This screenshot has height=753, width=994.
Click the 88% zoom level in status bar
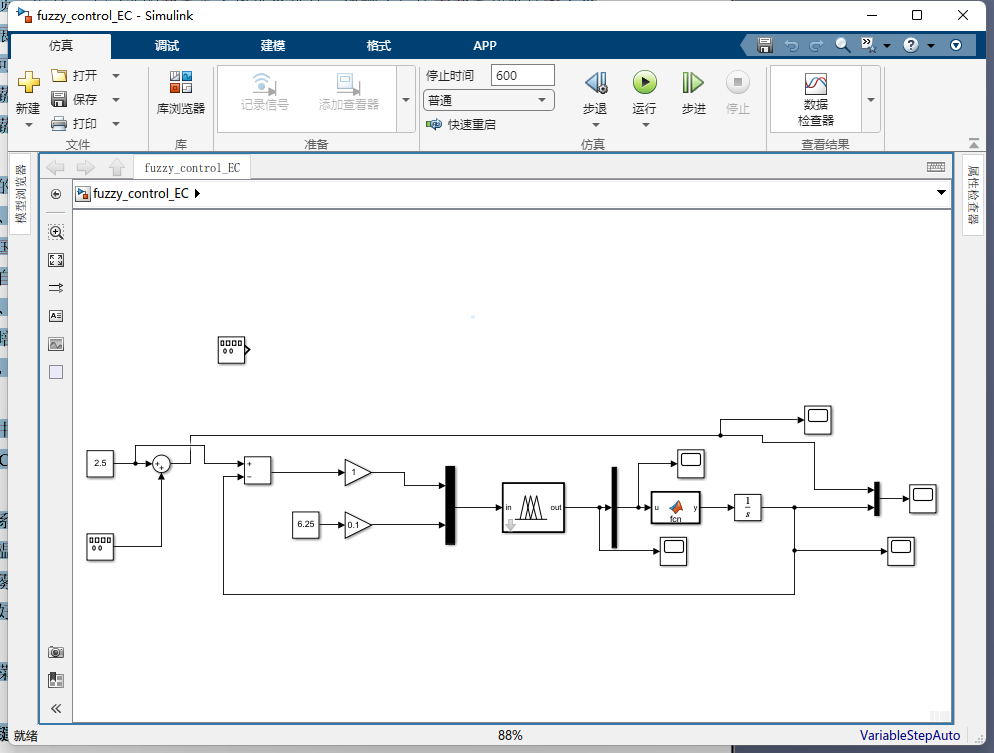tap(510, 735)
